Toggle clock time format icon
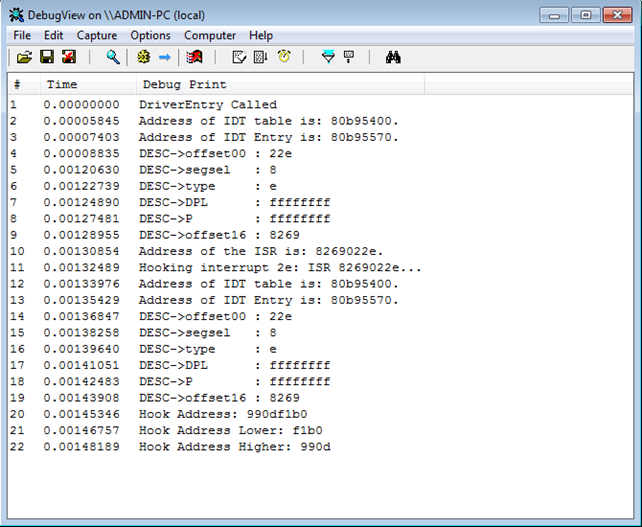This screenshot has height=527, width=642. 284,57
